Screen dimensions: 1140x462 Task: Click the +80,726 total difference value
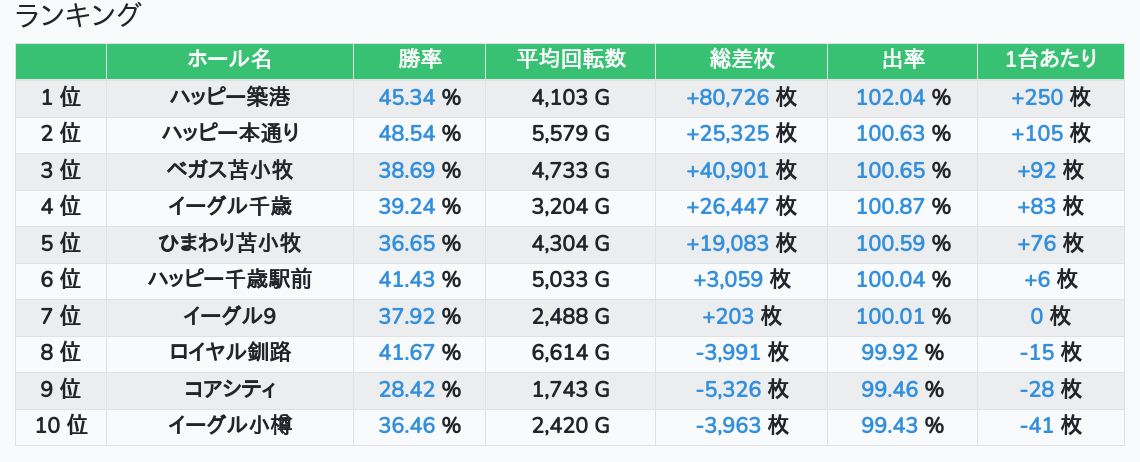727,97
